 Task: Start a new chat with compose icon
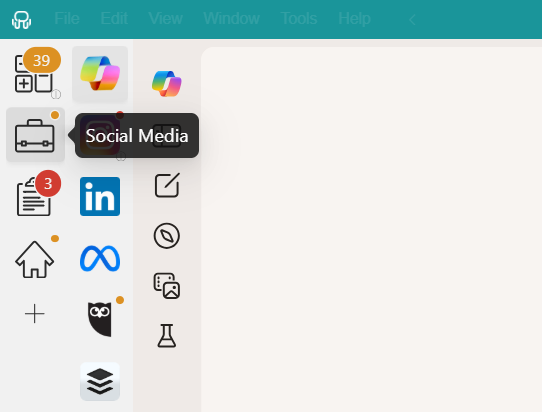click(x=167, y=185)
